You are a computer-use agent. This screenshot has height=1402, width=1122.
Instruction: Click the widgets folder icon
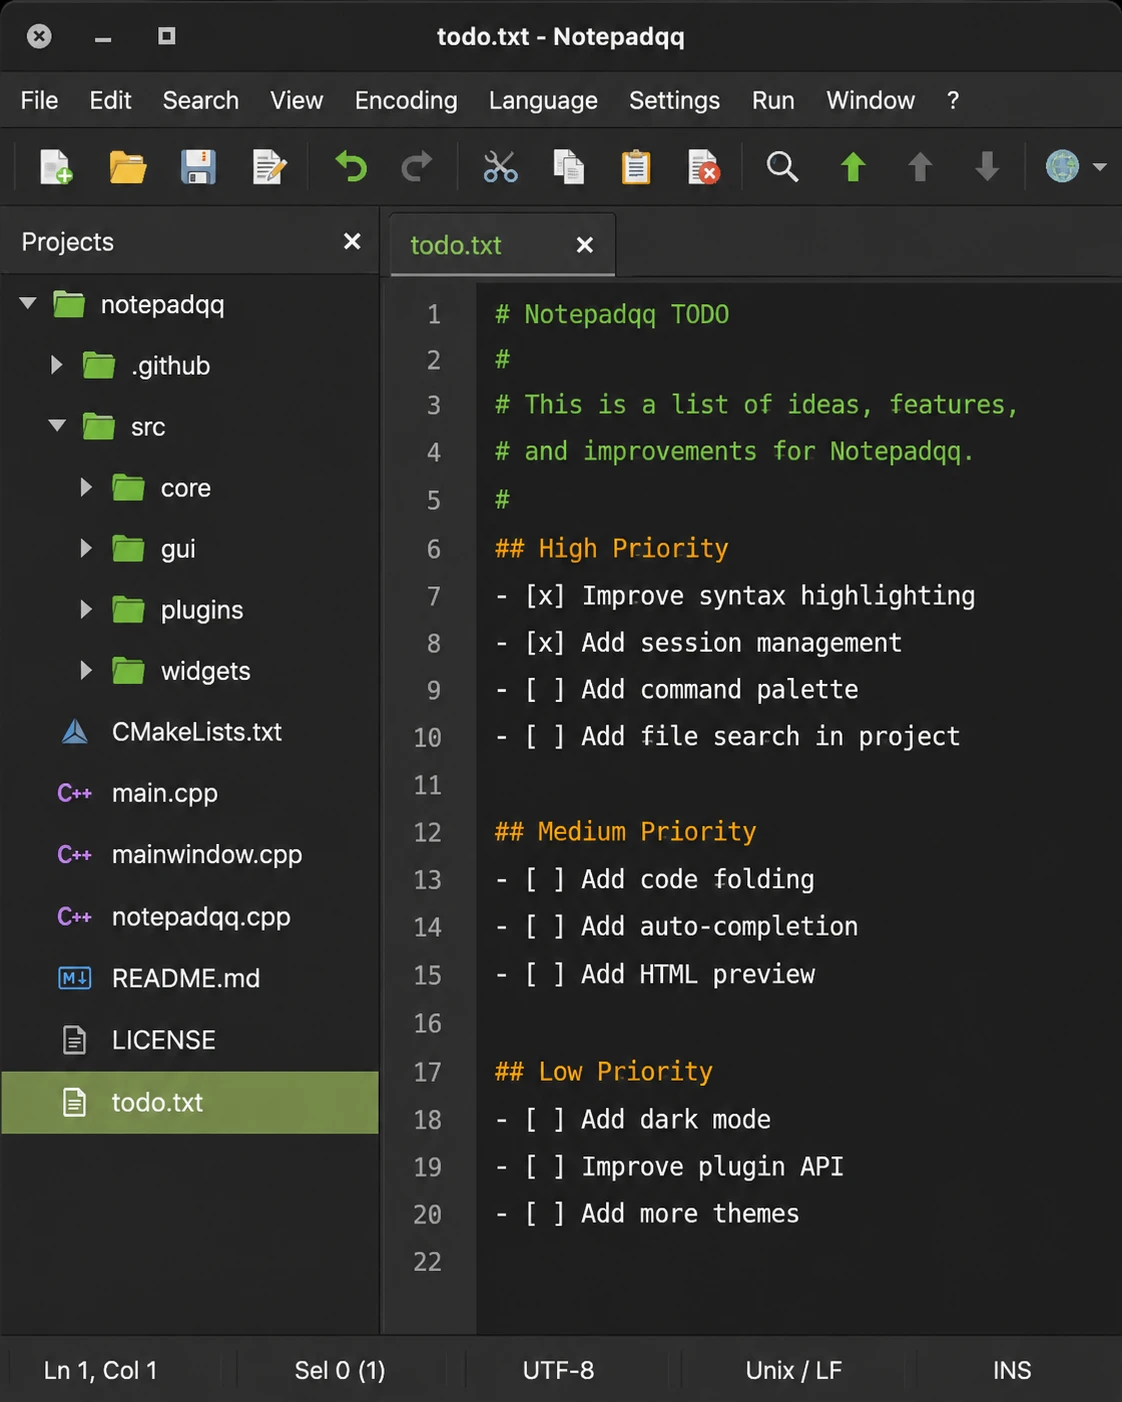click(x=128, y=670)
